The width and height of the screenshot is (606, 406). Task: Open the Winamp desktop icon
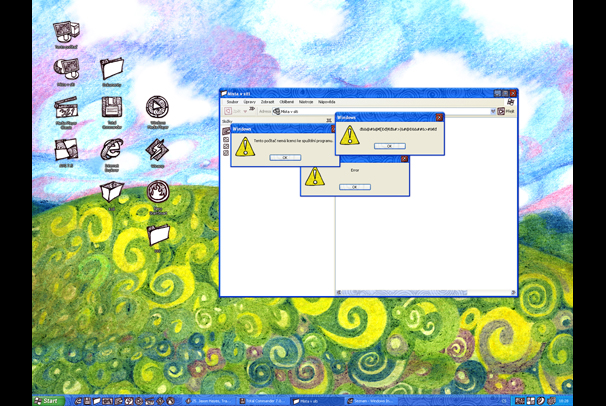[x=156, y=150]
